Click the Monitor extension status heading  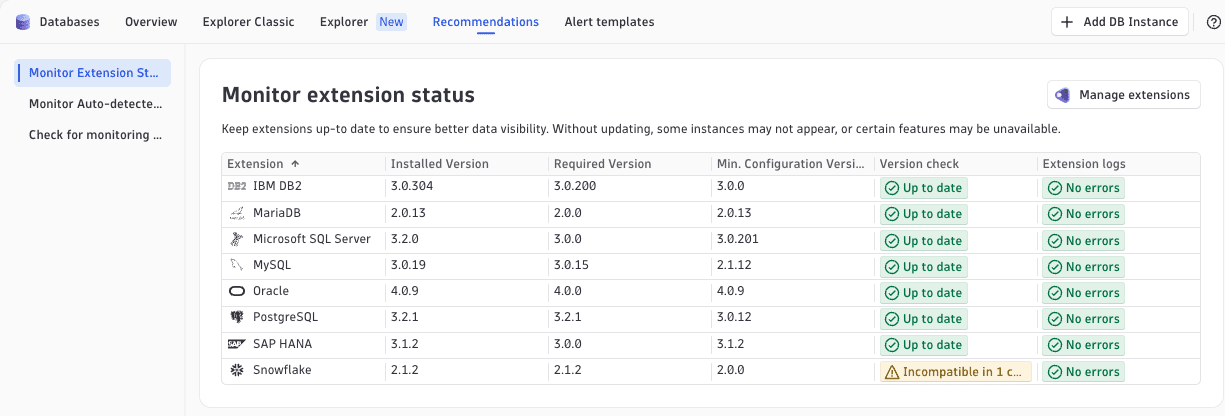tap(348, 95)
